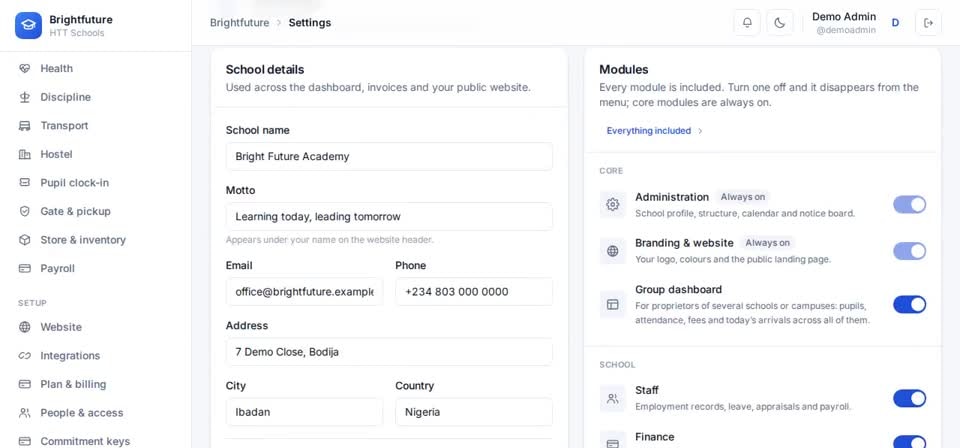Toggle the Branding & website switch
Viewport: 960px width, 448px height.
tap(909, 251)
